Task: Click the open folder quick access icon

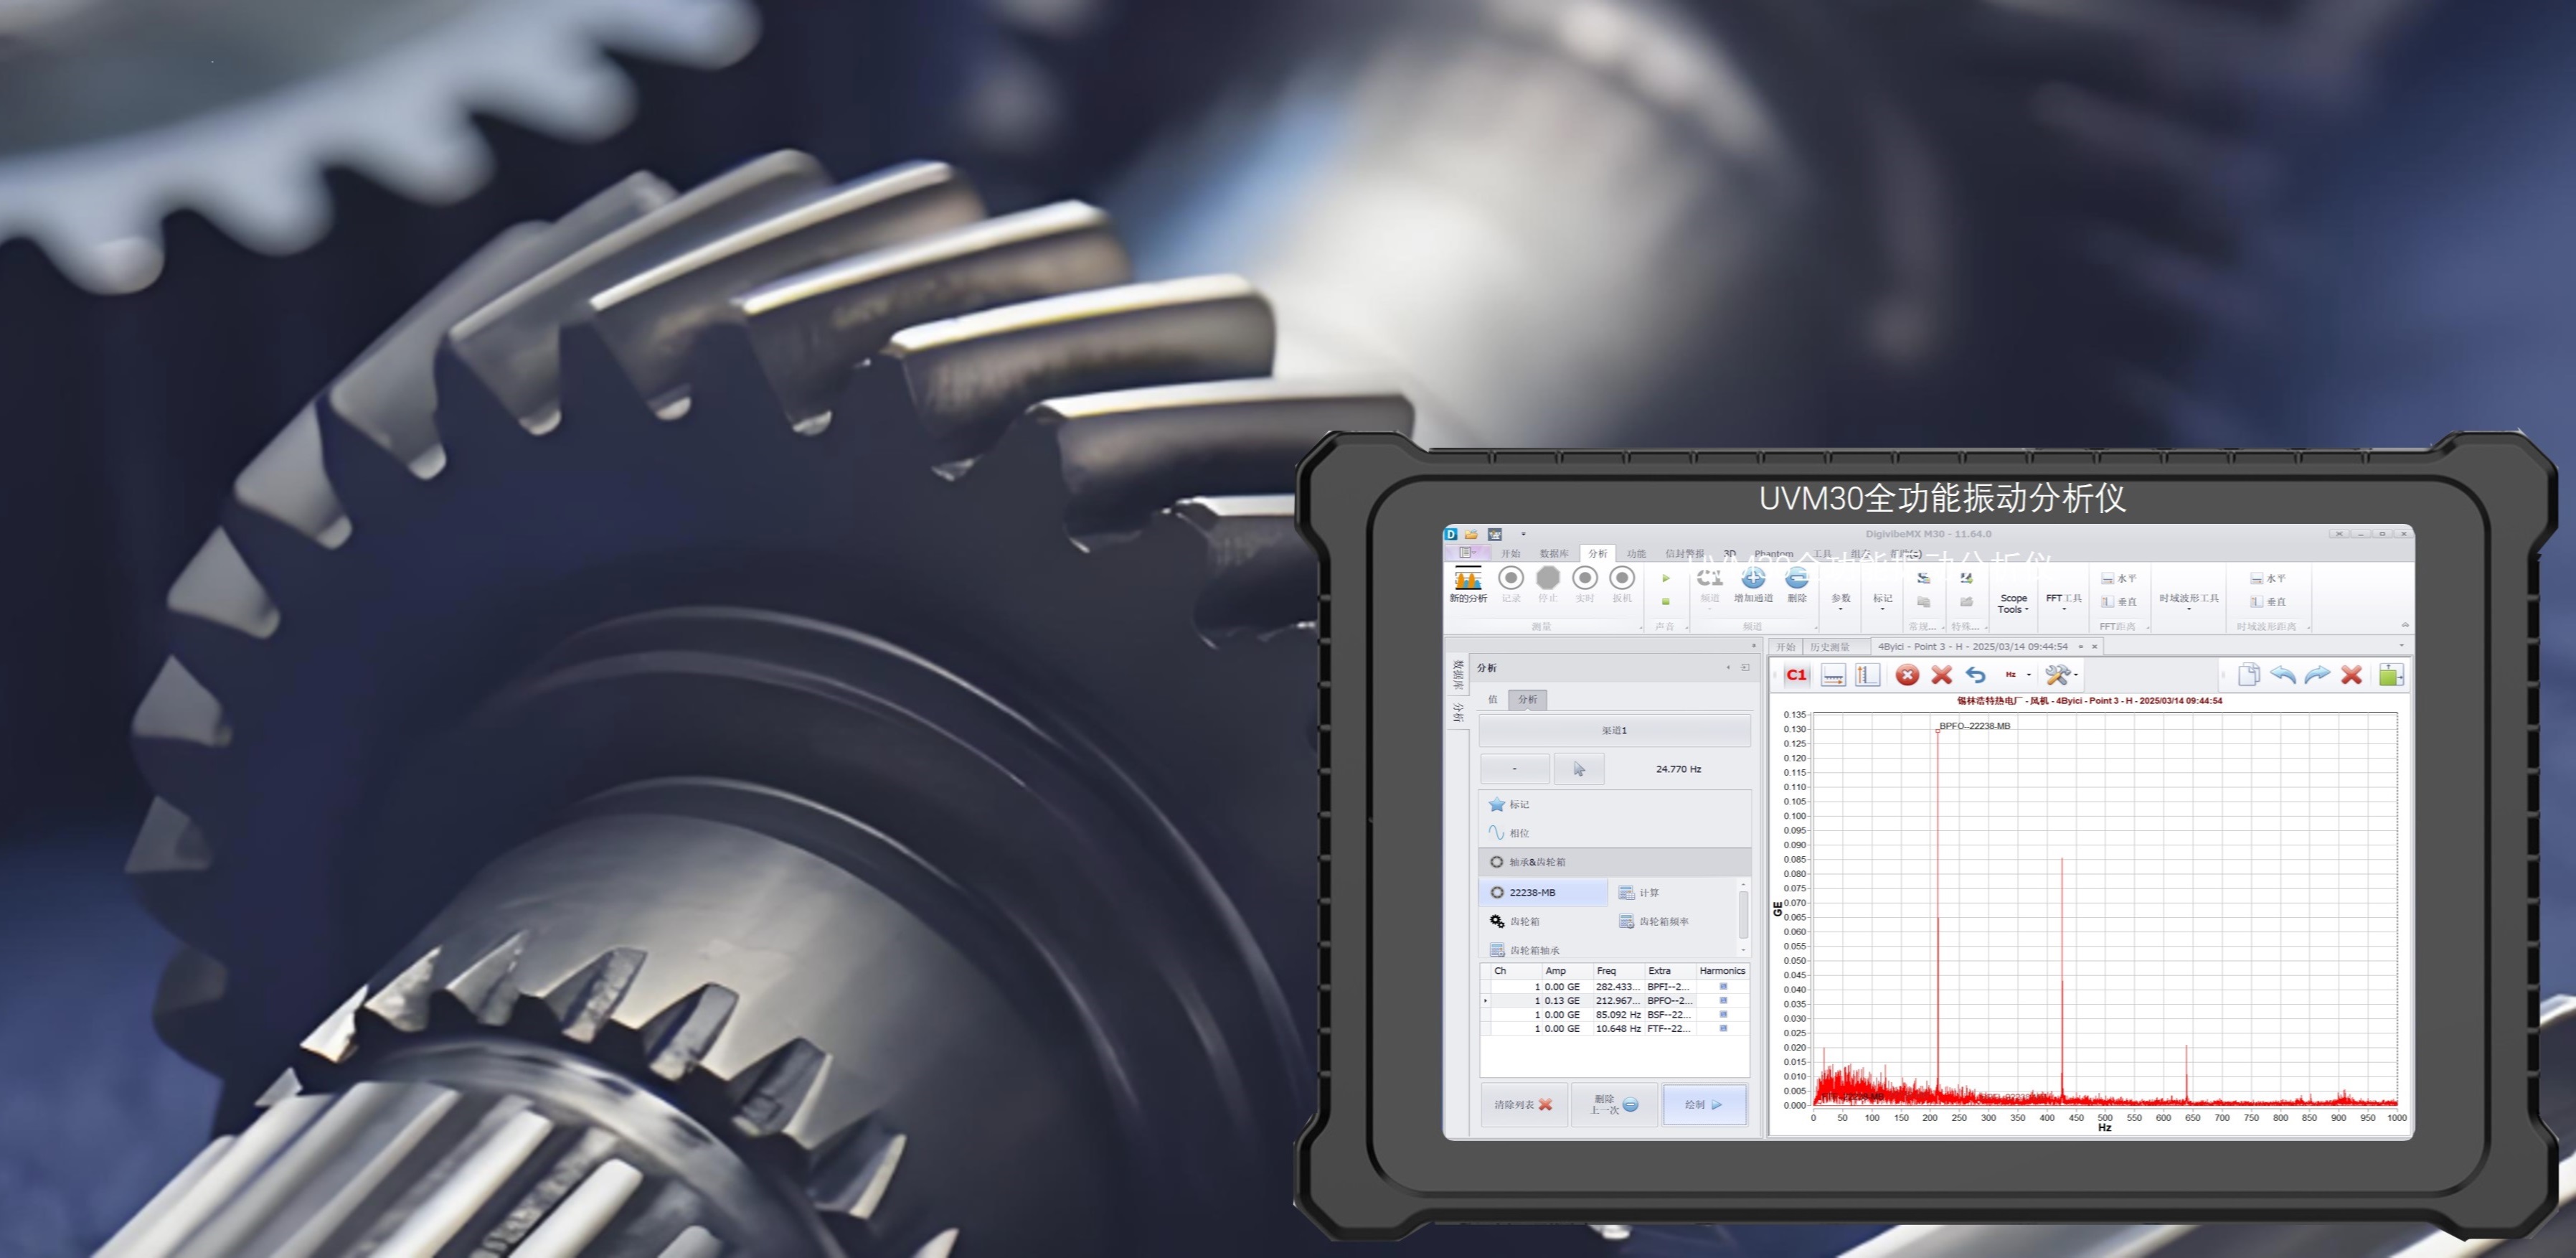Action: (x=1471, y=534)
